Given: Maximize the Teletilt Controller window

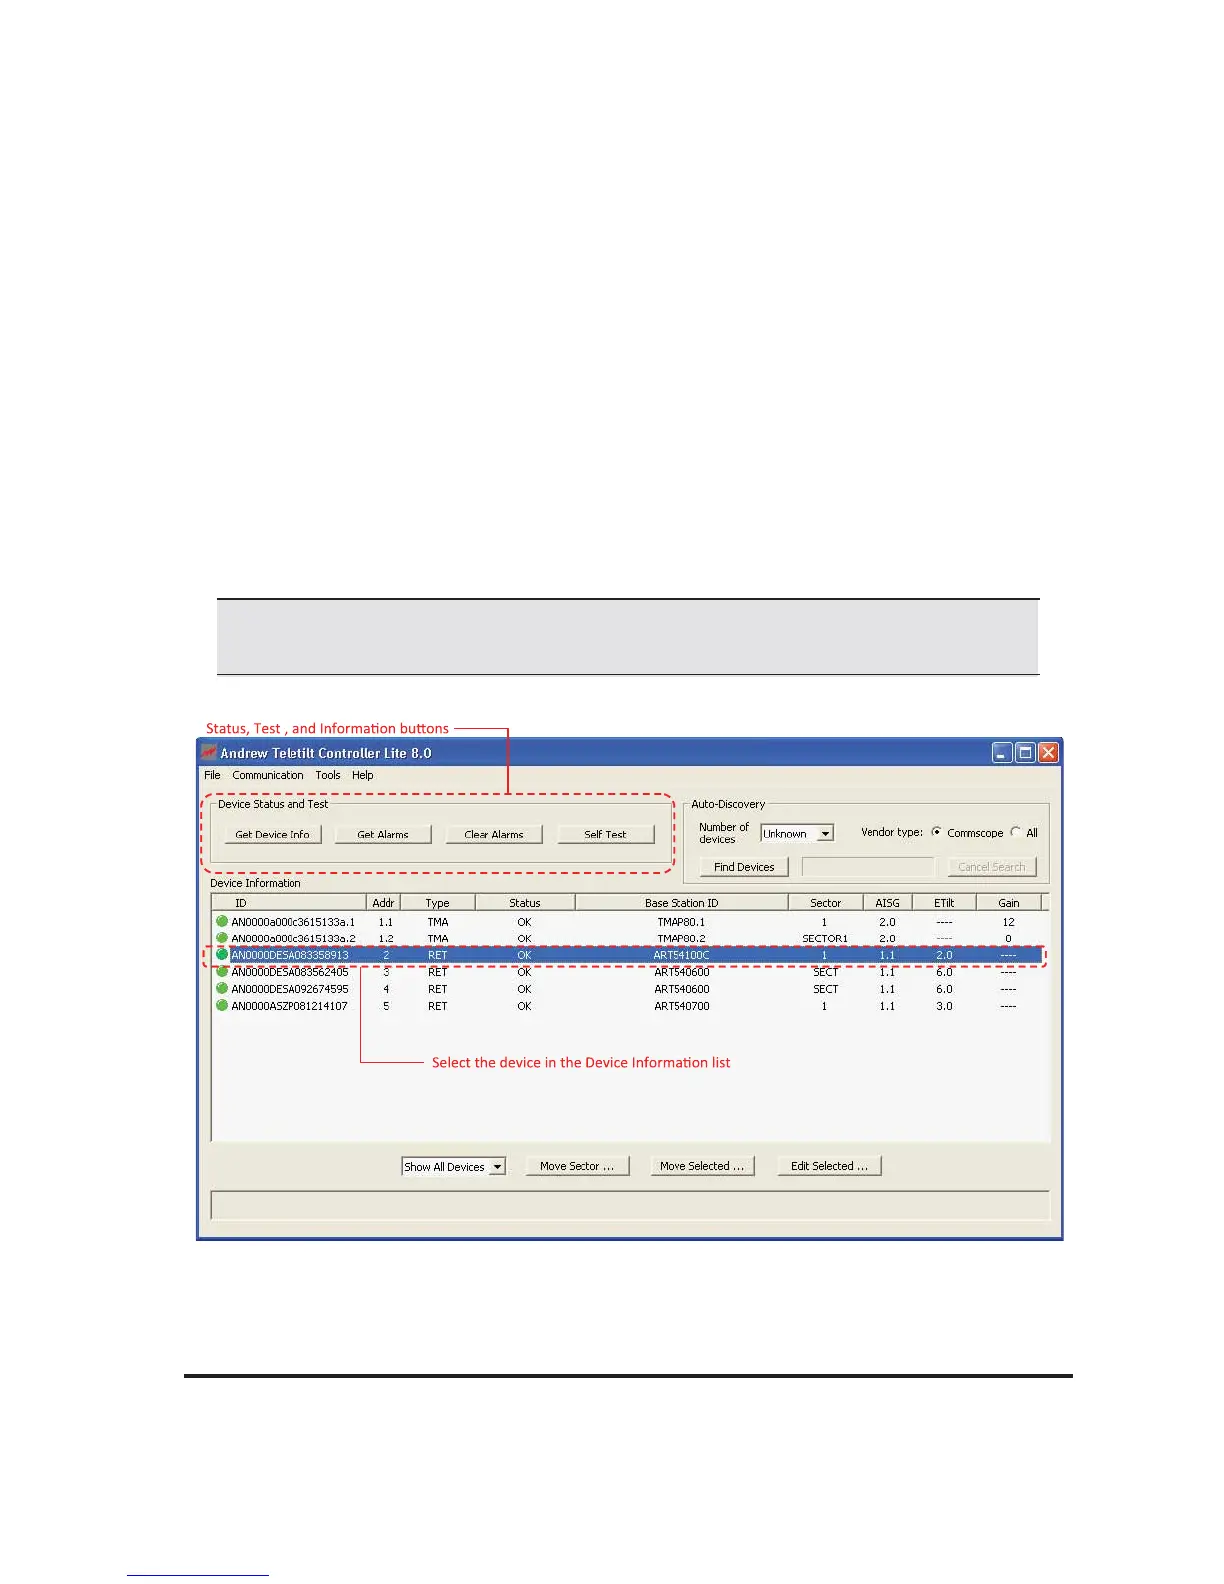Looking at the screenshot, I should (1025, 753).
